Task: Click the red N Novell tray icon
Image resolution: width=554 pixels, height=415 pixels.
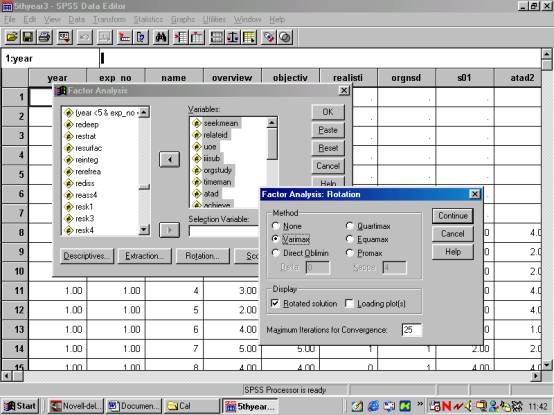Action: point(447,406)
